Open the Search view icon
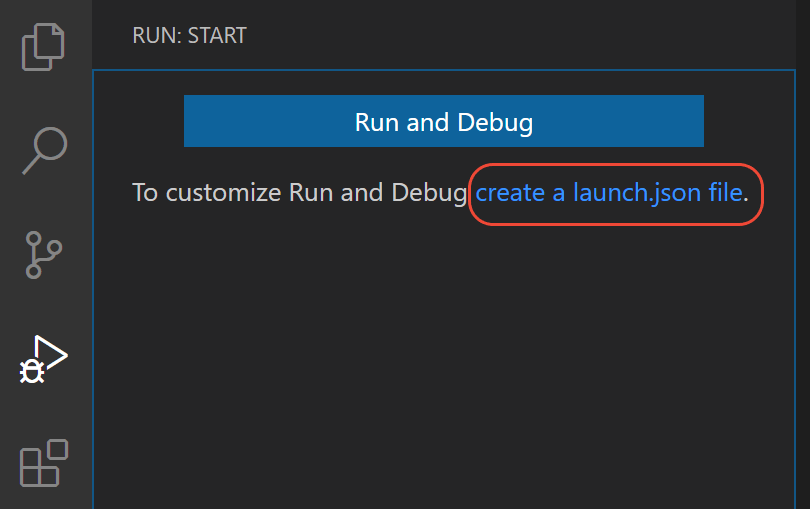Screen dimensions: 810x509 44,150
